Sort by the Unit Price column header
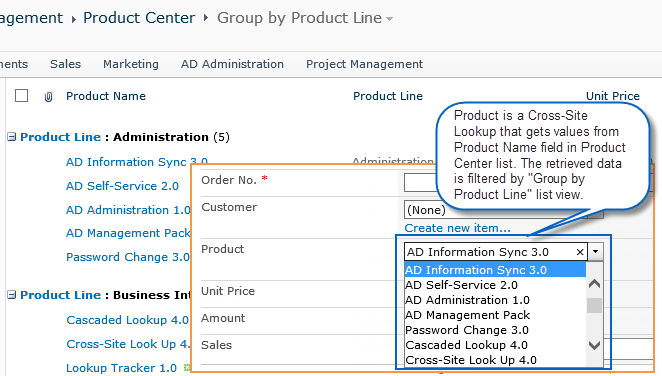 tap(613, 96)
